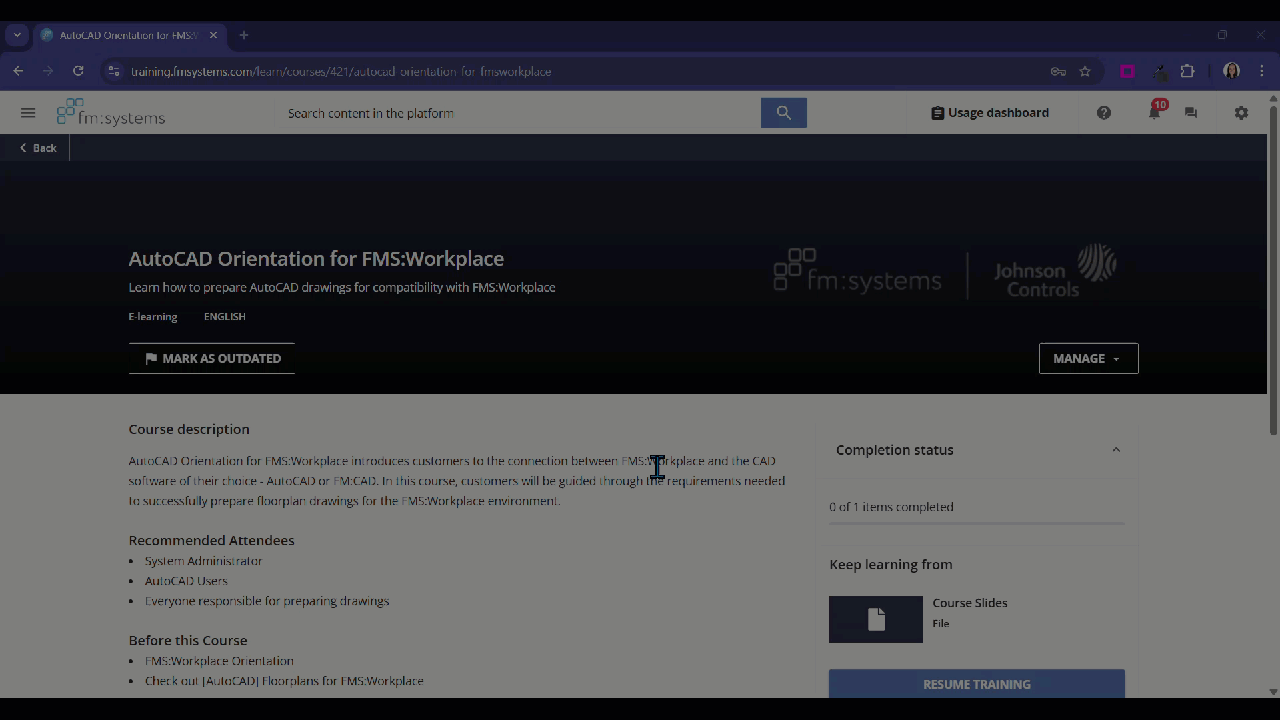
Task: Open the platform settings gear
Action: (1241, 113)
